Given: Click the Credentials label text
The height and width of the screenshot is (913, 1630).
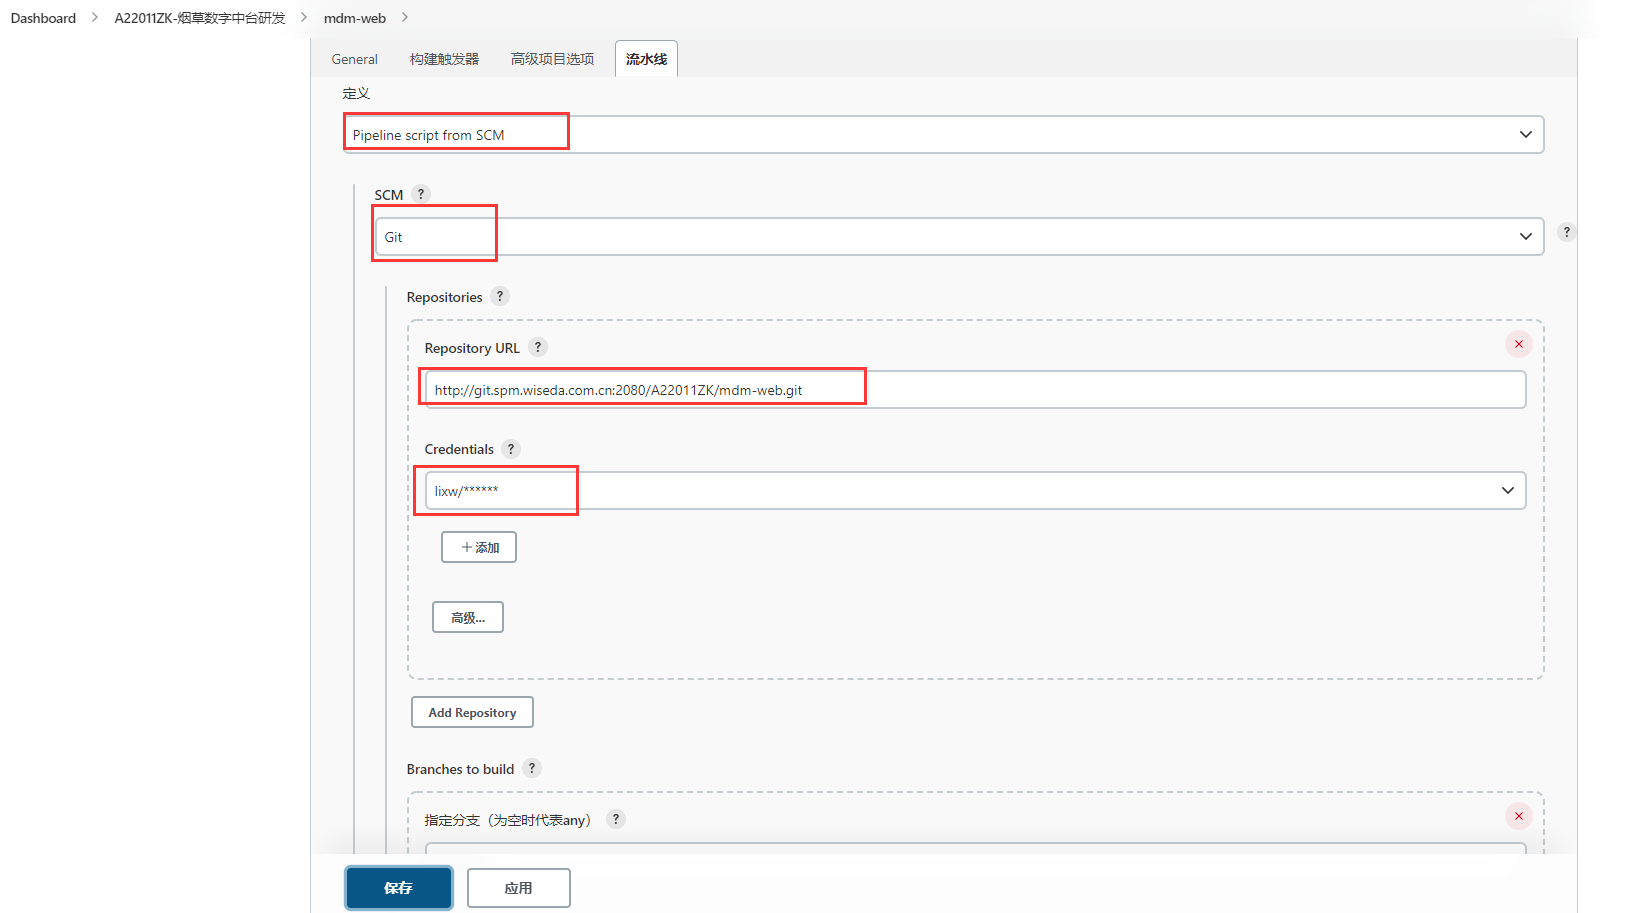Looking at the screenshot, I should [x=459, y=449].
